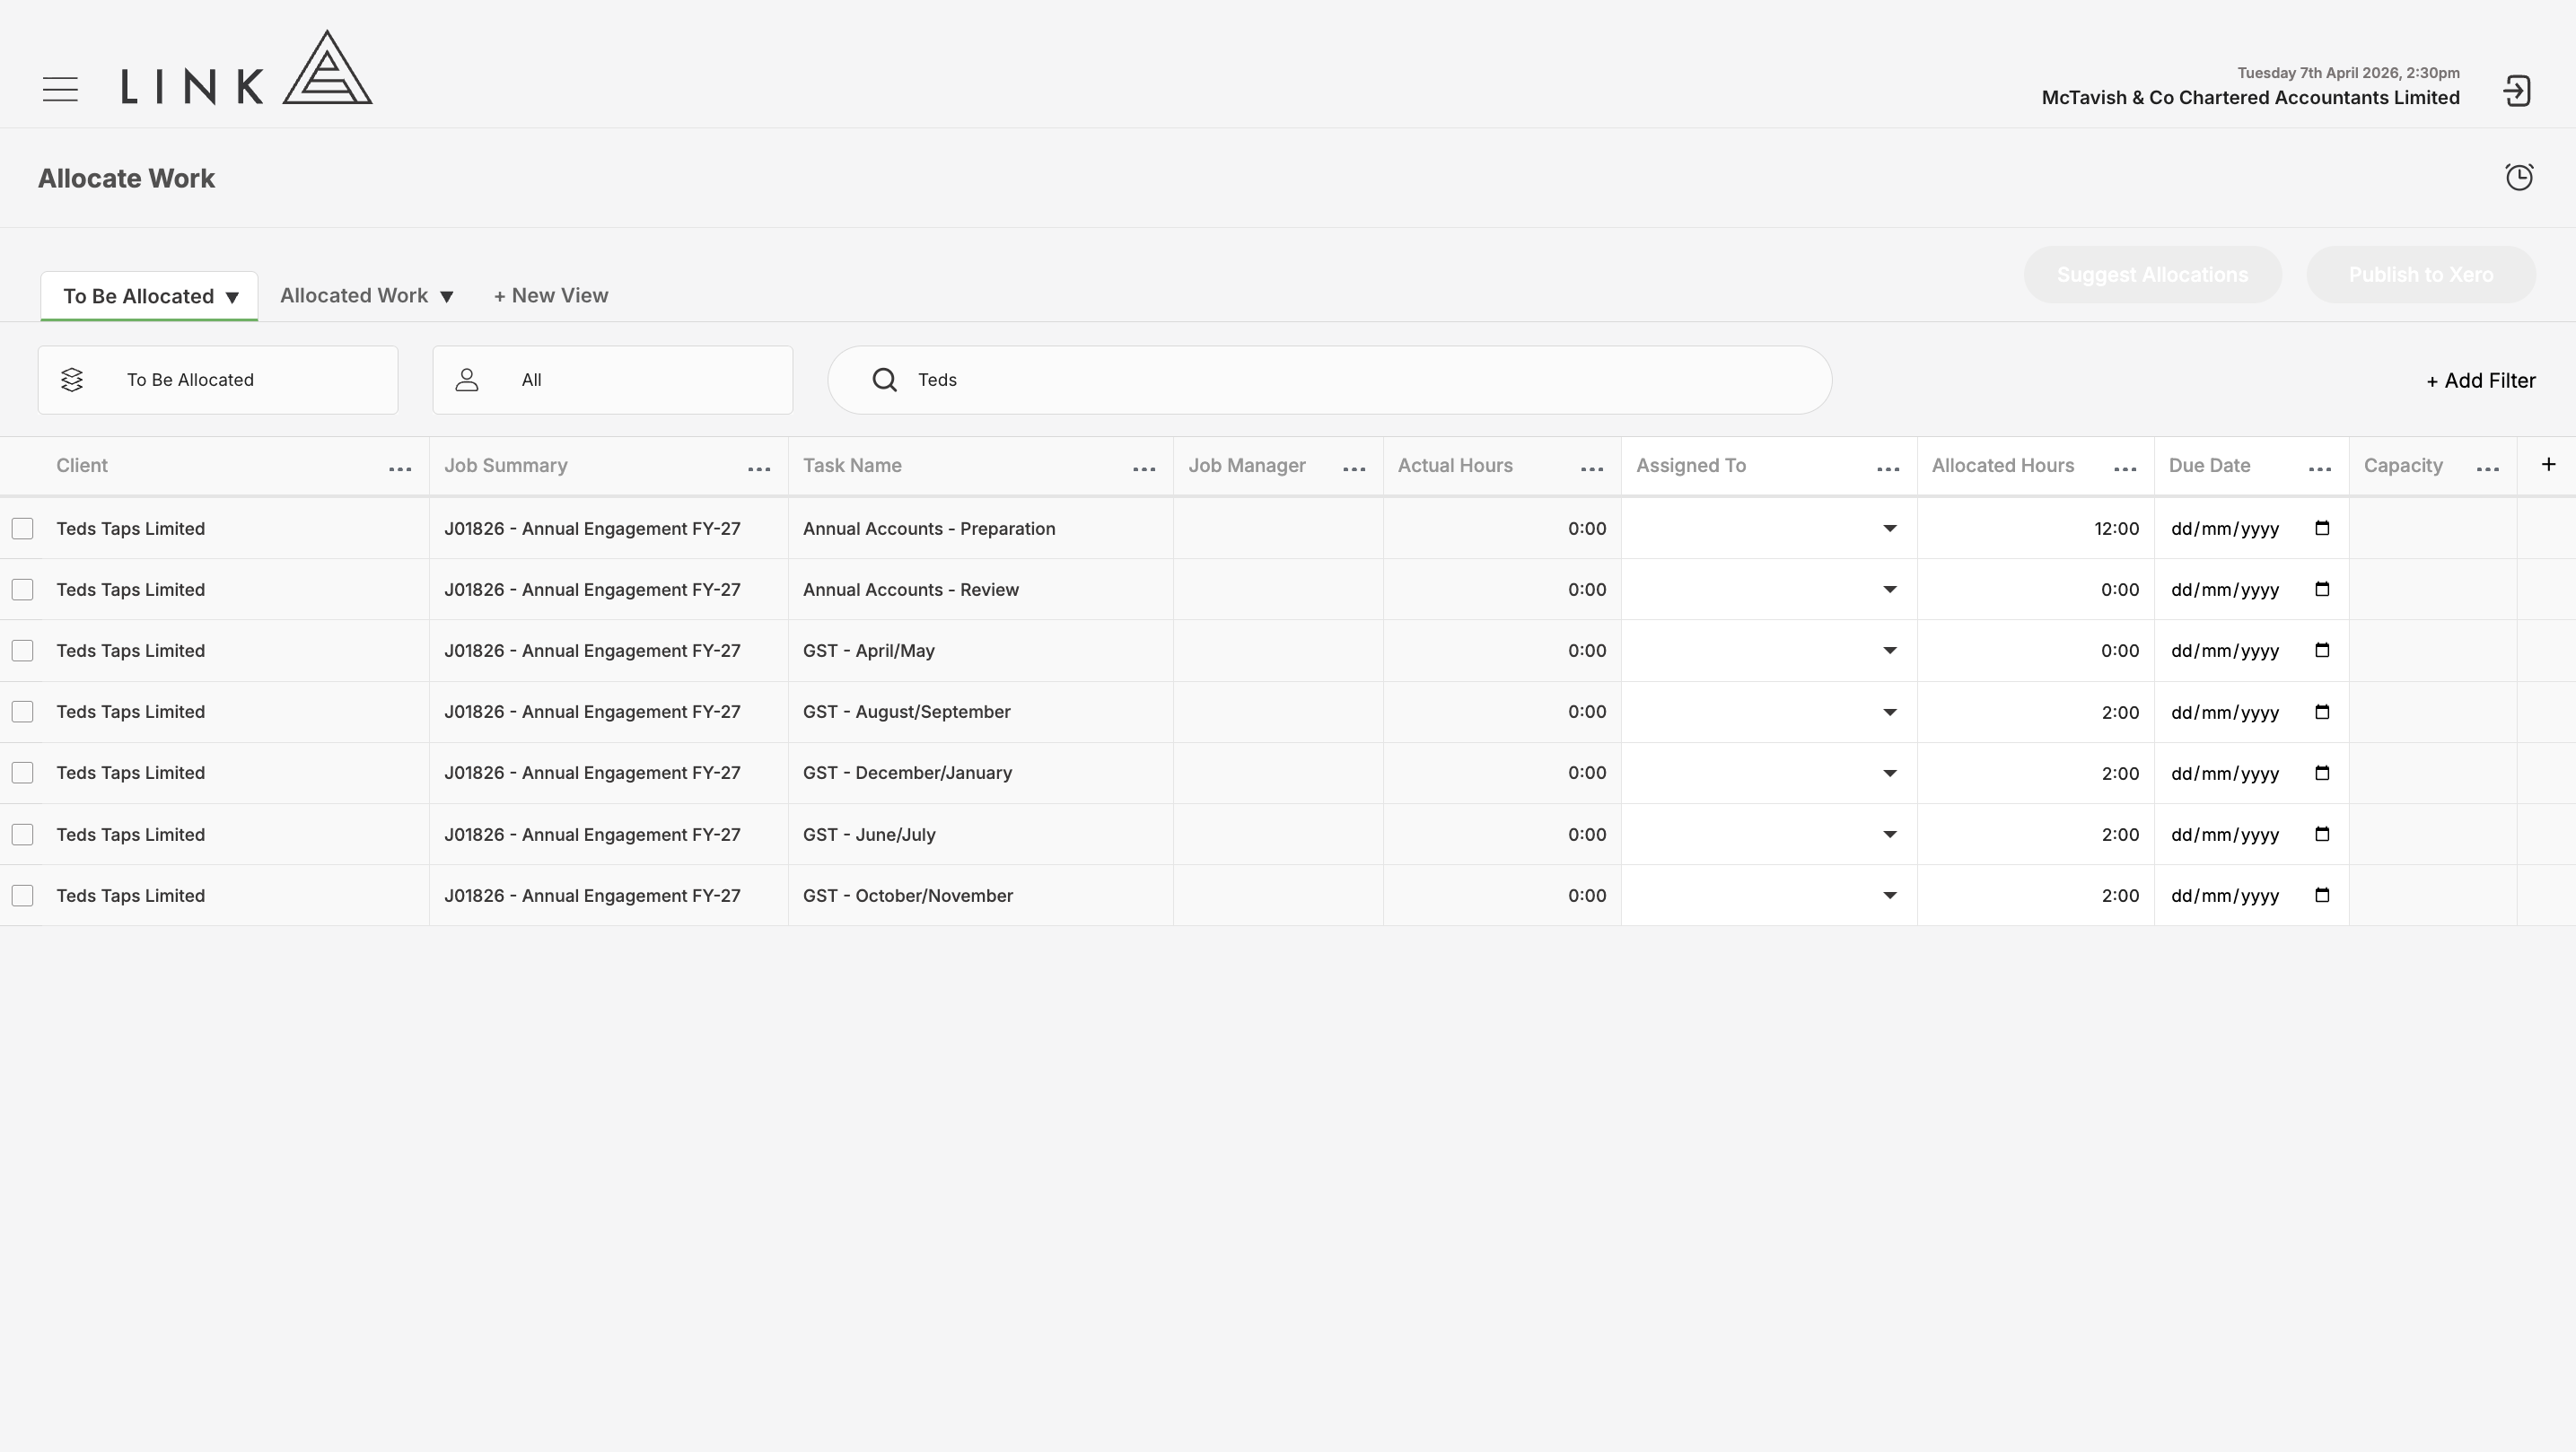Click due date field for GST - April/May
The width and height of the screenshot is (2576, 1452).
pyautogui.click(x=2251, y=650)
